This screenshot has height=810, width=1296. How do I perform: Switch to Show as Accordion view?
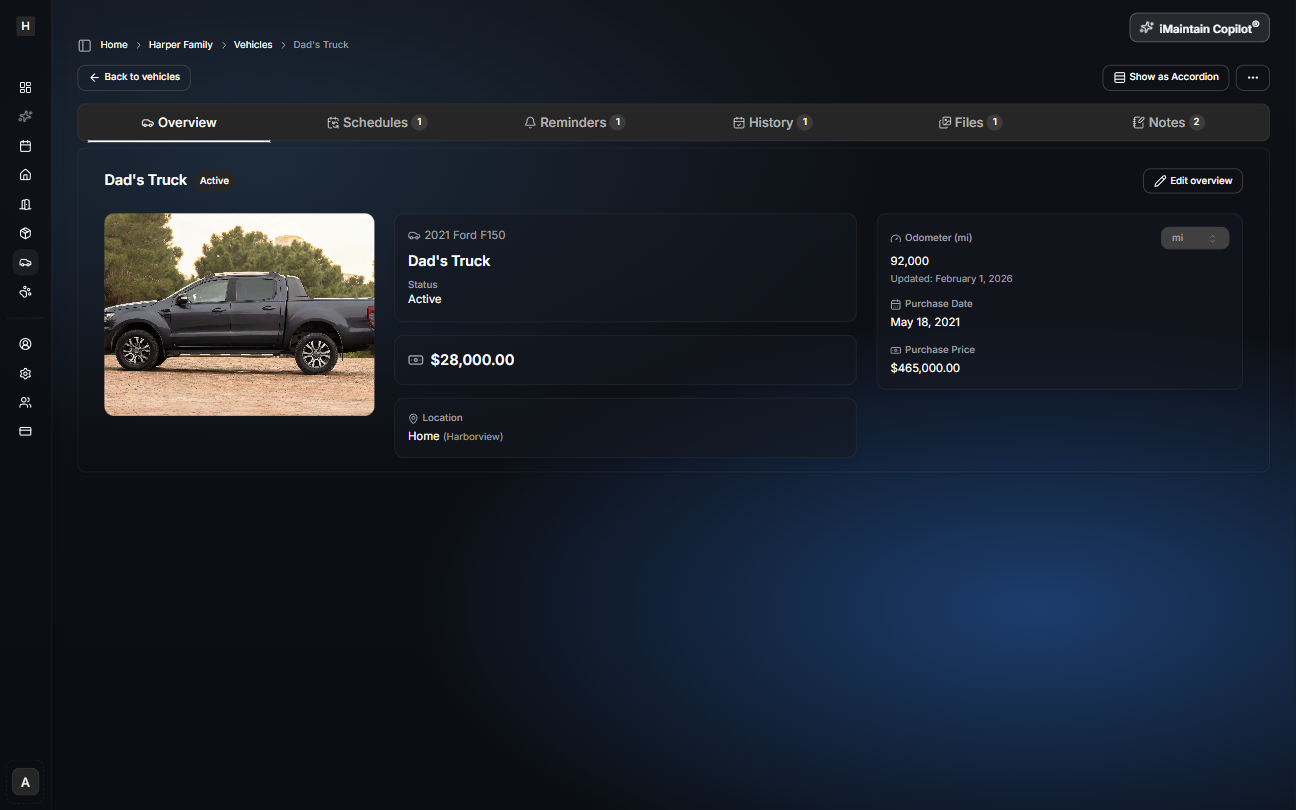tap(1165, 77)
